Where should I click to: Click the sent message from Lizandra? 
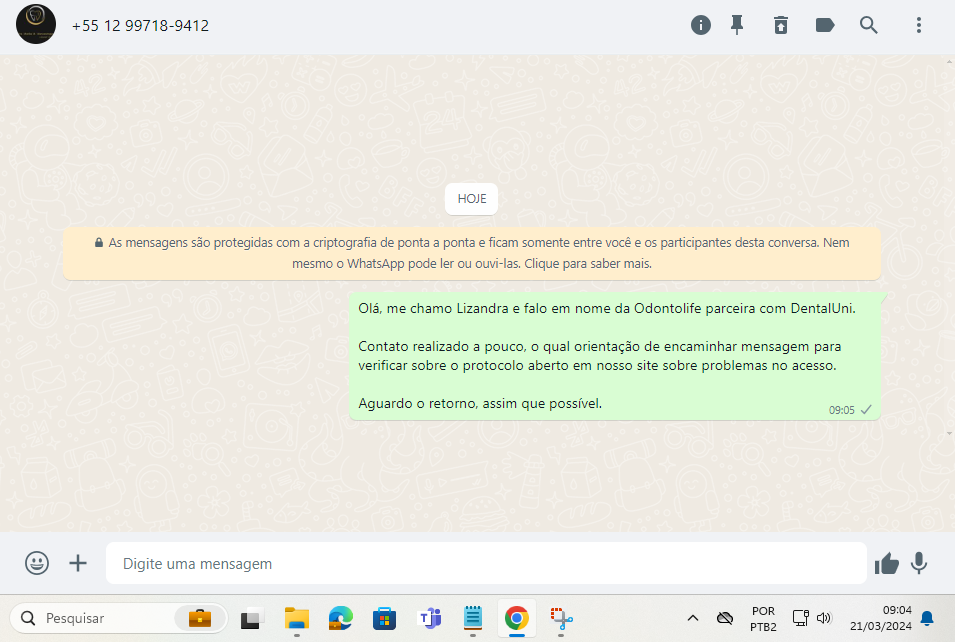point(615,356)
